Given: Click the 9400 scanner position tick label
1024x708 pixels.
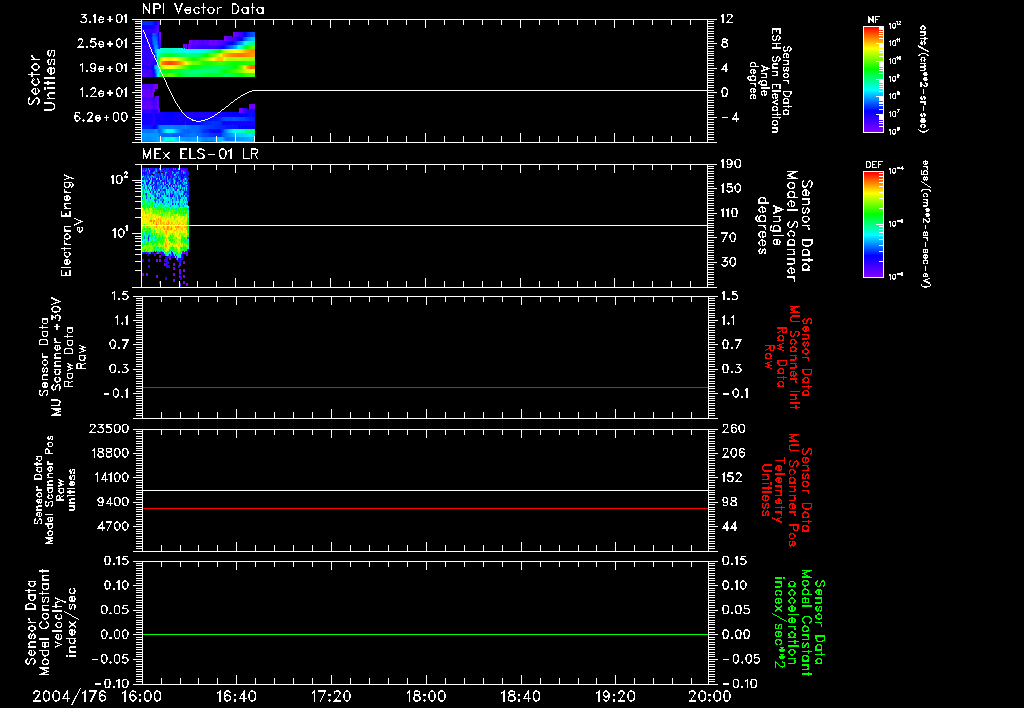Looking at the screenshot, I should click(113, 502).
